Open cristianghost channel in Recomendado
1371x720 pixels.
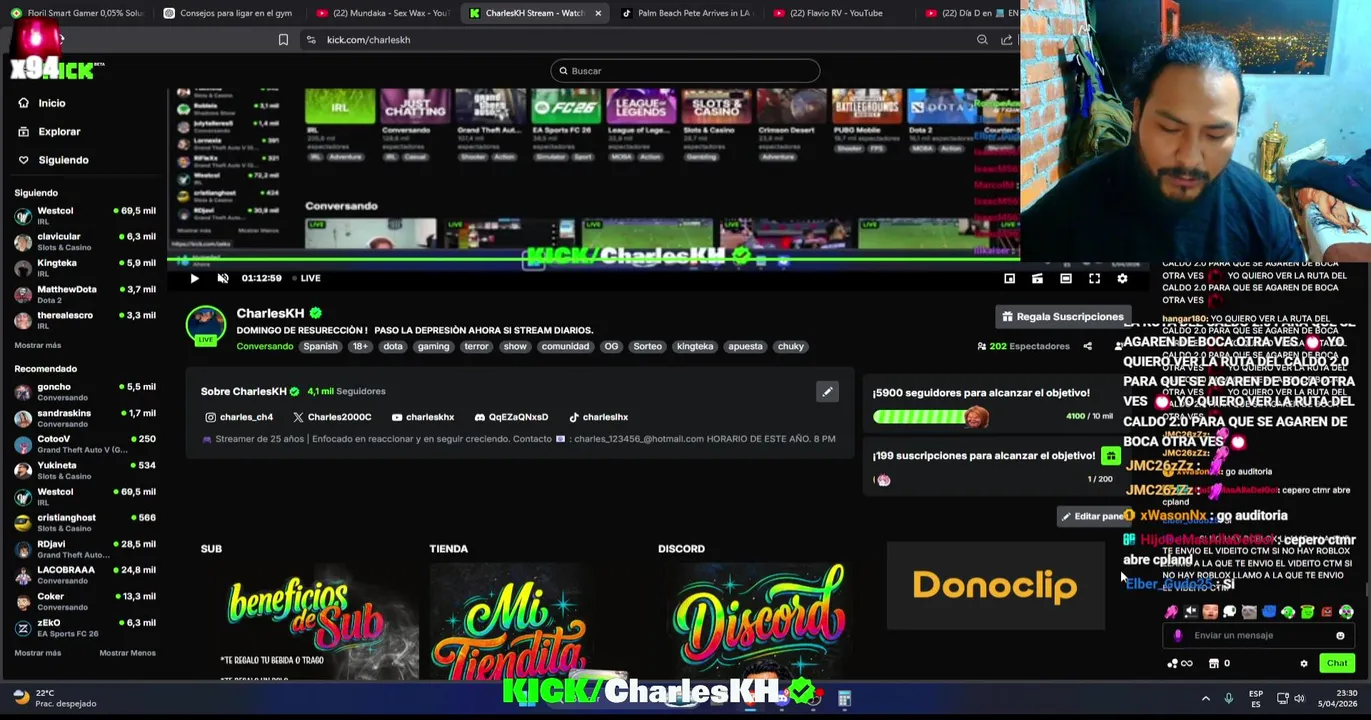click(x=85, y=522)
